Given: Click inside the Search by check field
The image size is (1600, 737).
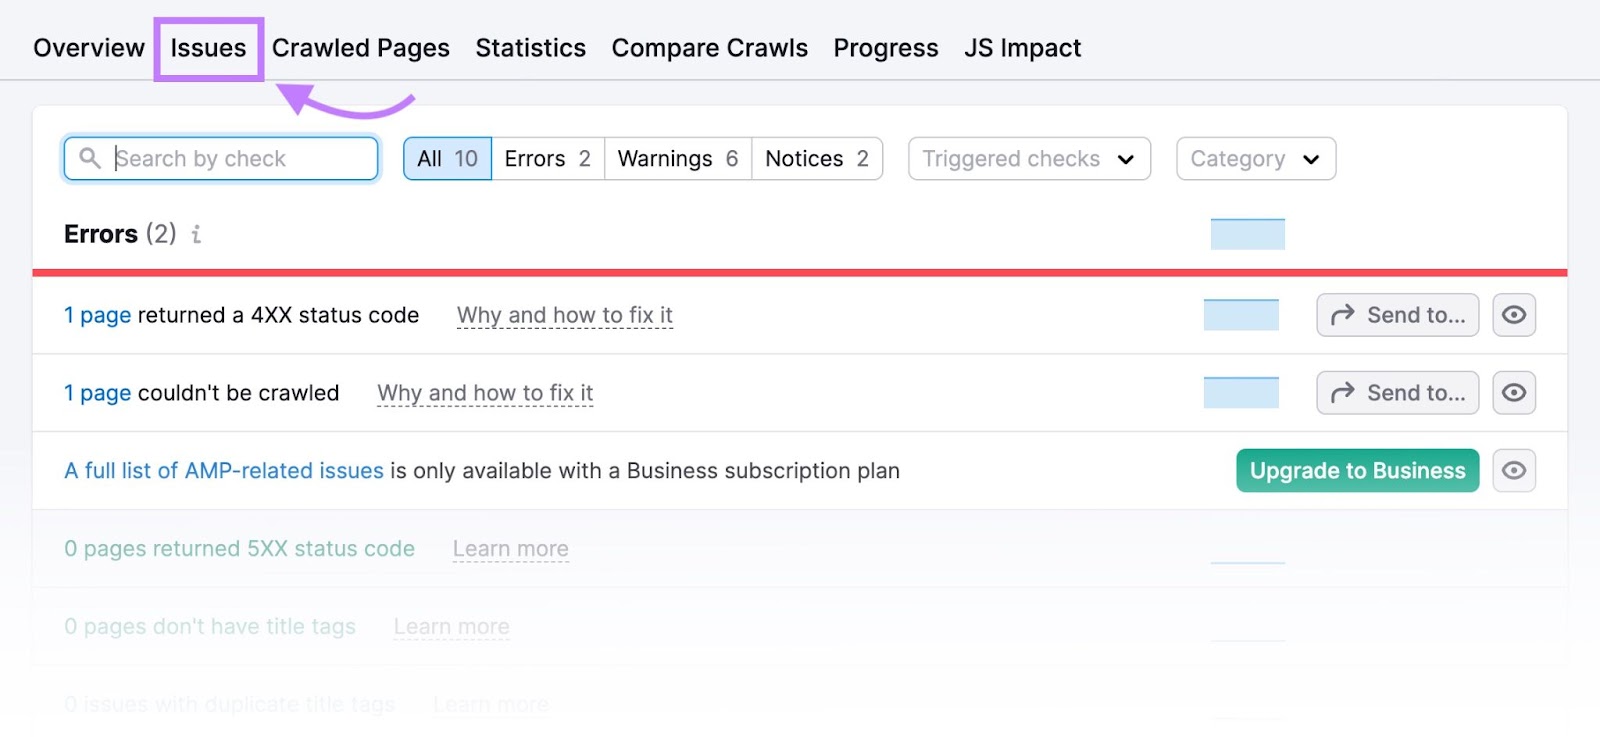Looking at the screenshot, I should (x=240, y=158).
